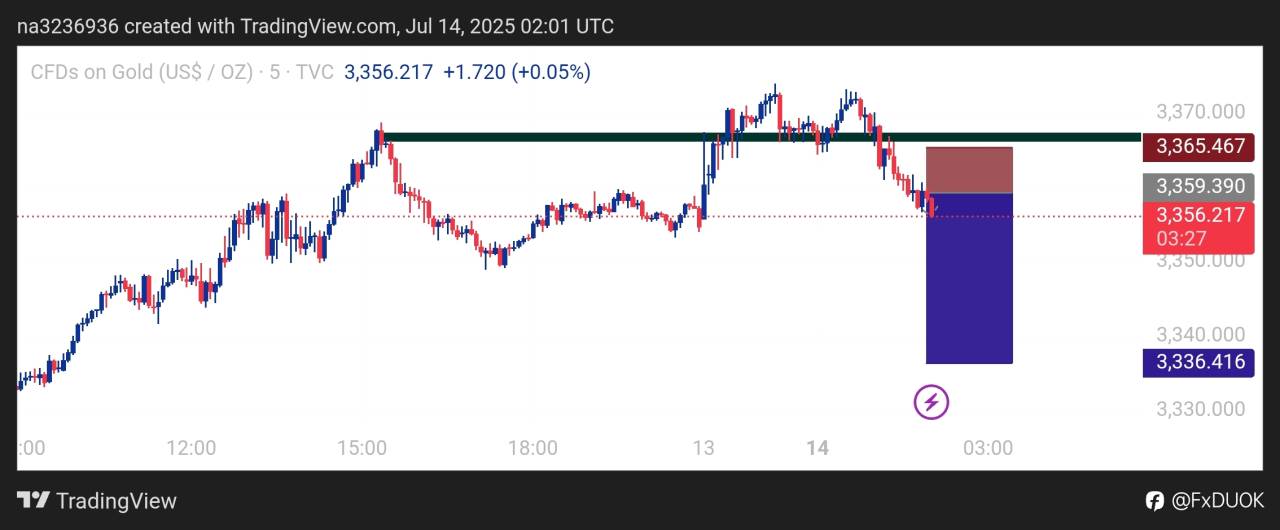Select the blue profit target zone
This screenshot has height=530, width=1280.
[x=969, y=278]
